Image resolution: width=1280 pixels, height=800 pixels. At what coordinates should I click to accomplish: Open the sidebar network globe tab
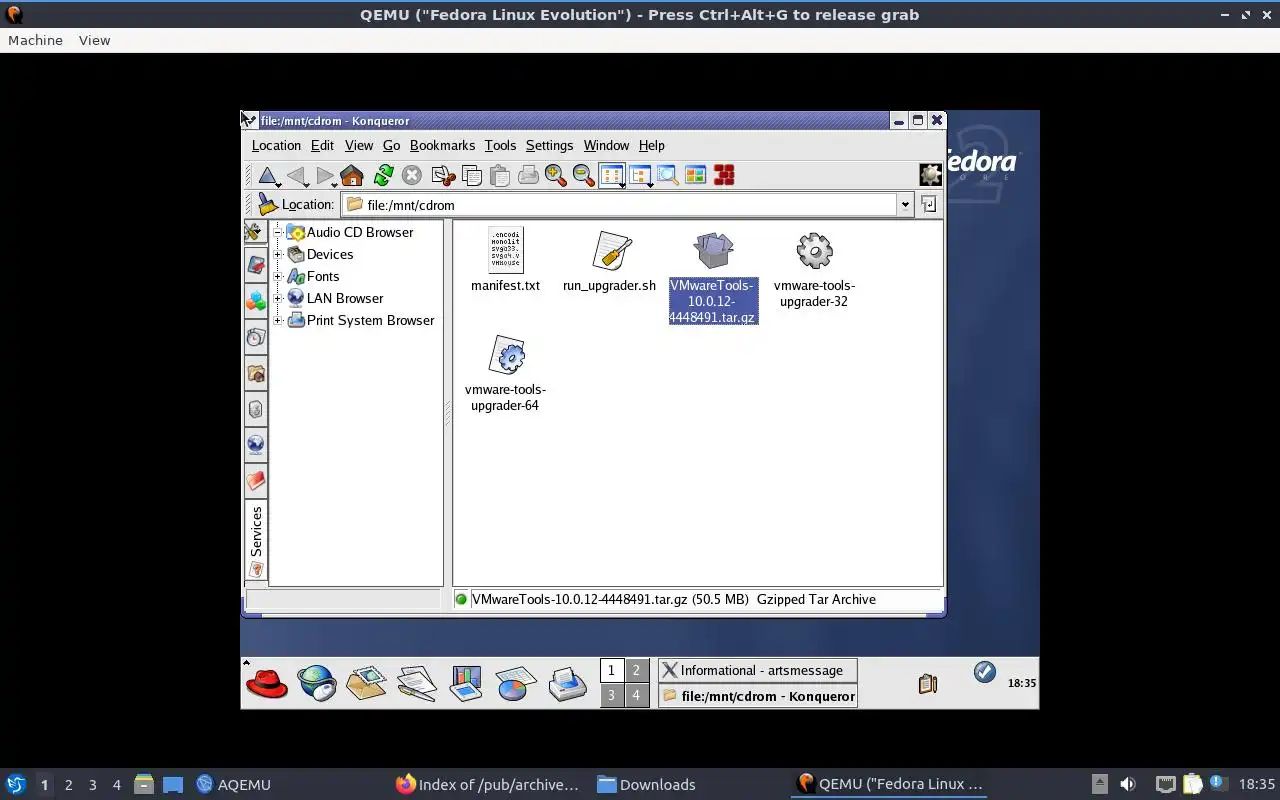coord(256,445)
